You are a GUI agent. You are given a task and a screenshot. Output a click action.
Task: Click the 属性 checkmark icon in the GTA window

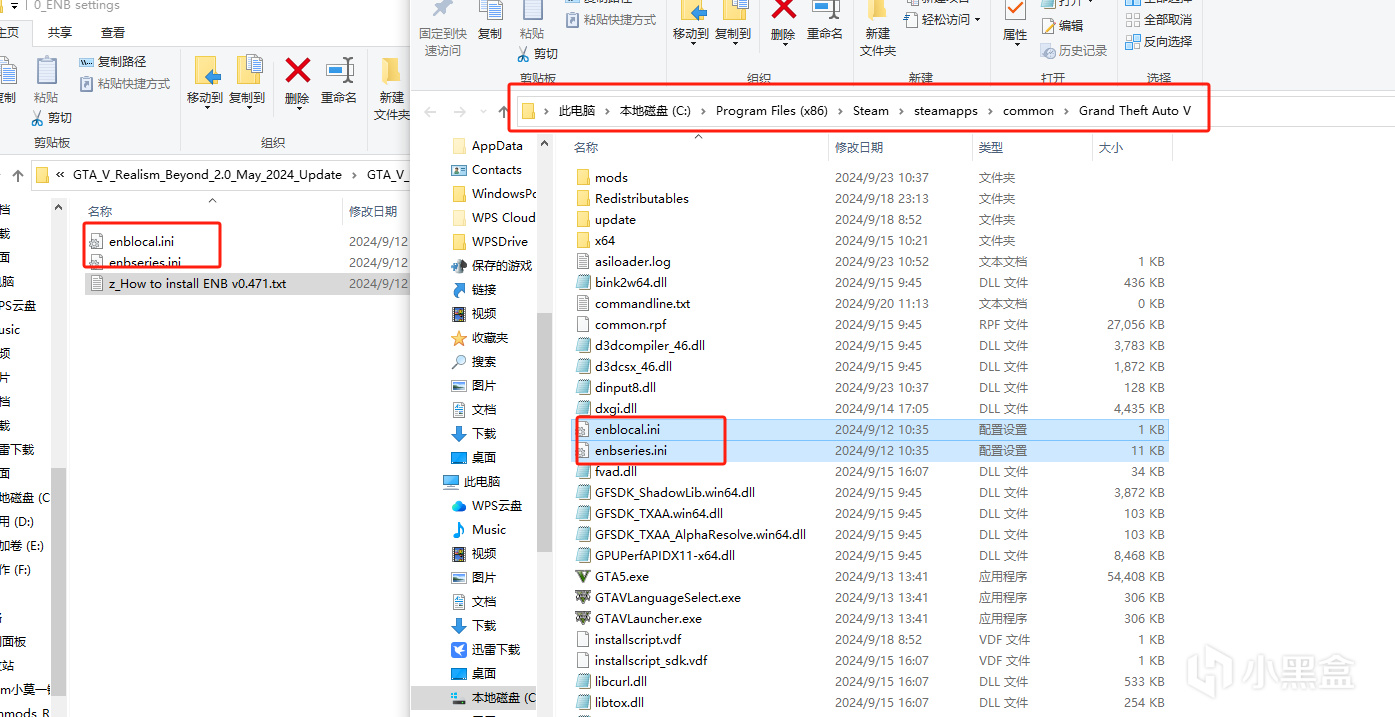click(1015, 12)
